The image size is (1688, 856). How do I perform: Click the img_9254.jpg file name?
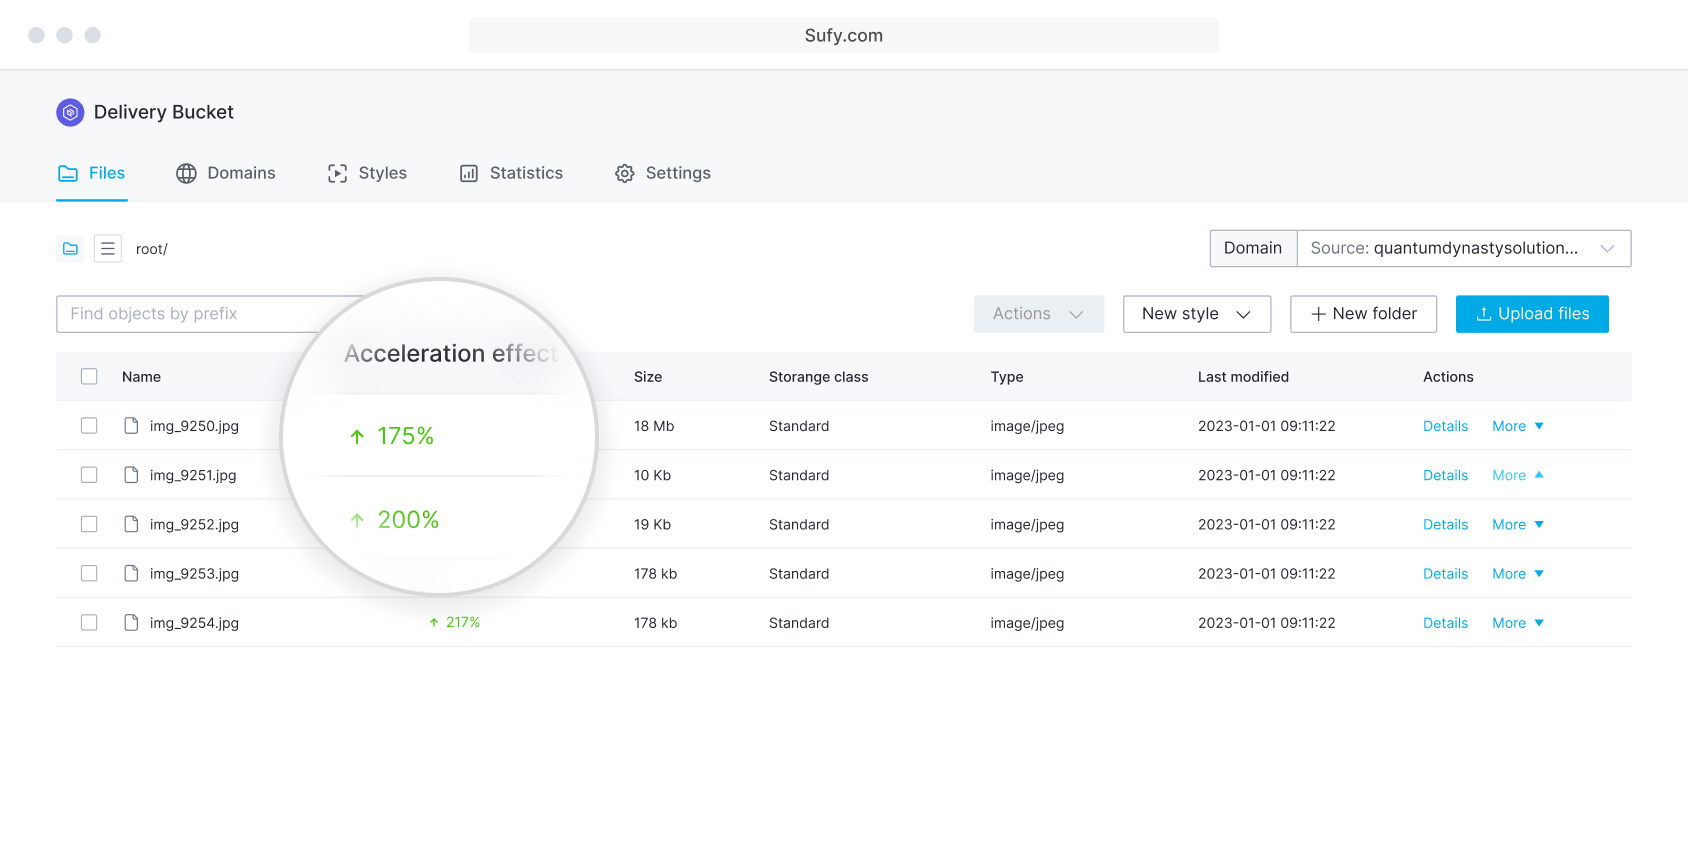[x=194, y=623]
